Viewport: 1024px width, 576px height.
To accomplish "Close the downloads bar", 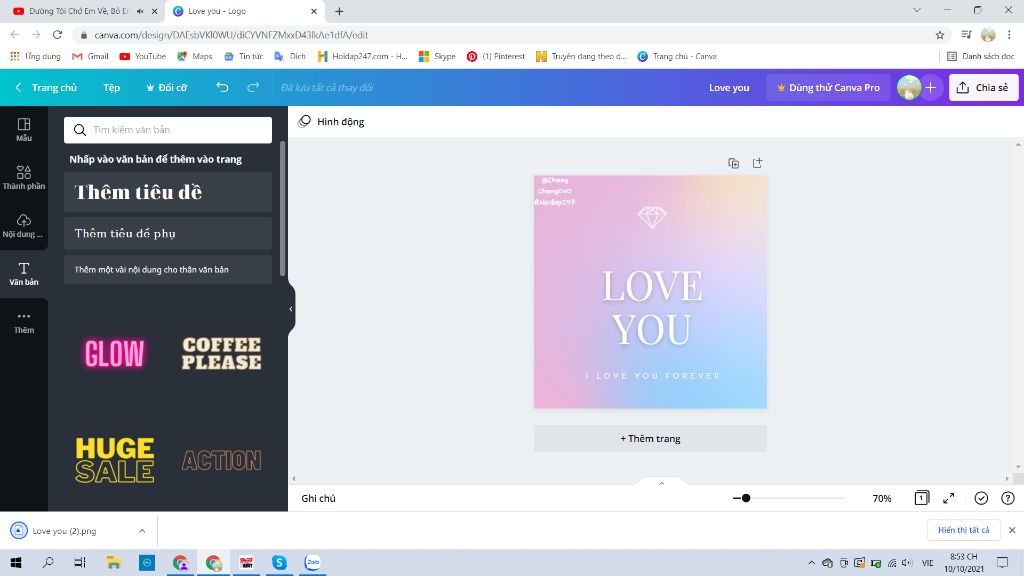I will pyautogui.click(x=1012, y=530).
